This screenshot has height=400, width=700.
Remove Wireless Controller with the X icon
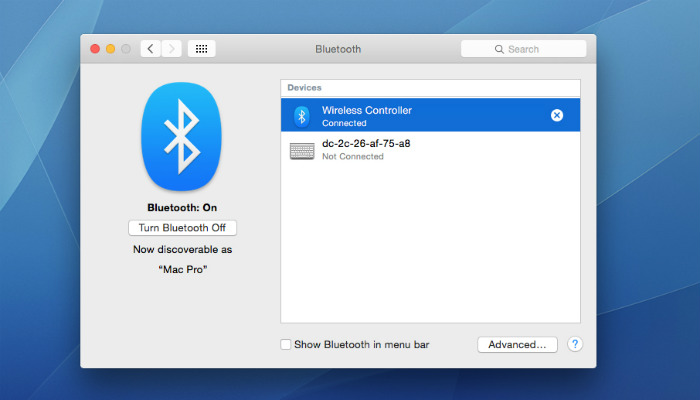coord(557,115)
